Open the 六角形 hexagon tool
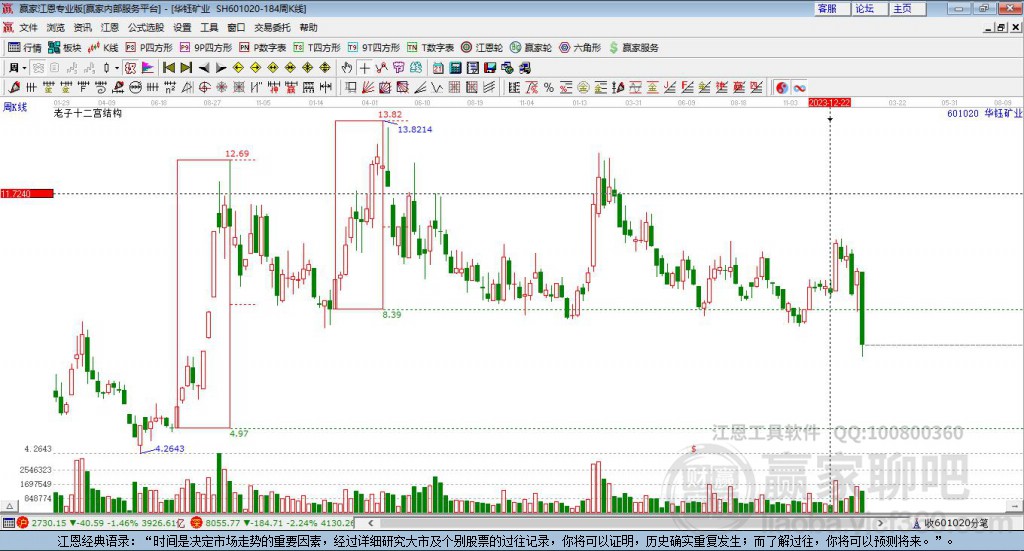 click(580, 48)
